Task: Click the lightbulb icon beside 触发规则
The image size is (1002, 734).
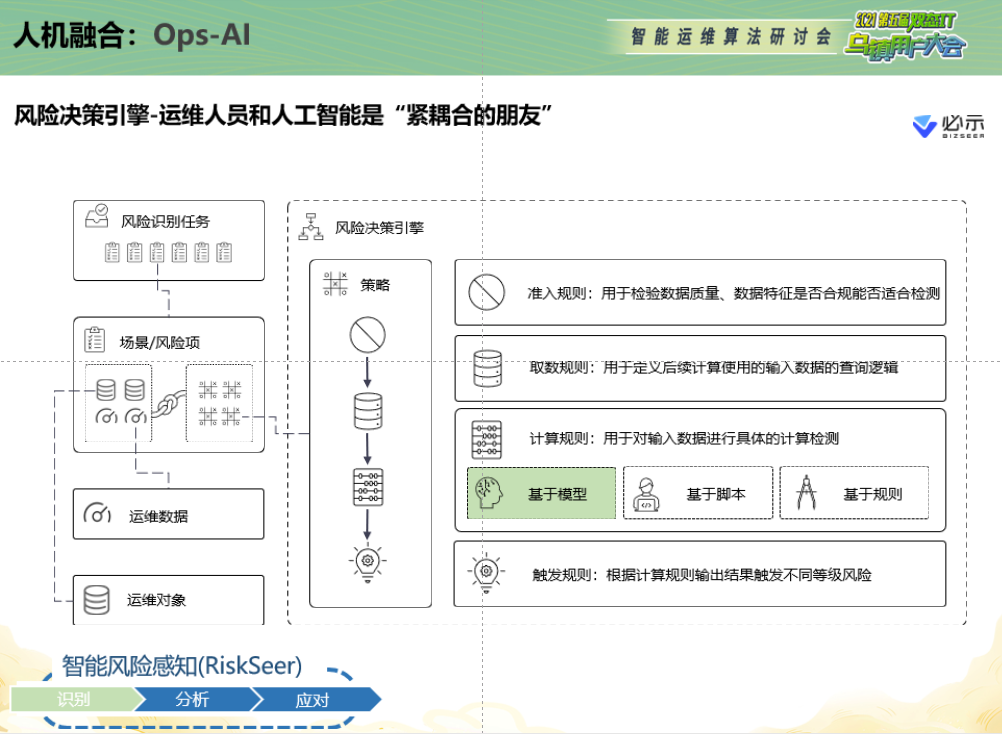Action: pyautogui.click(x=486, y=573)
